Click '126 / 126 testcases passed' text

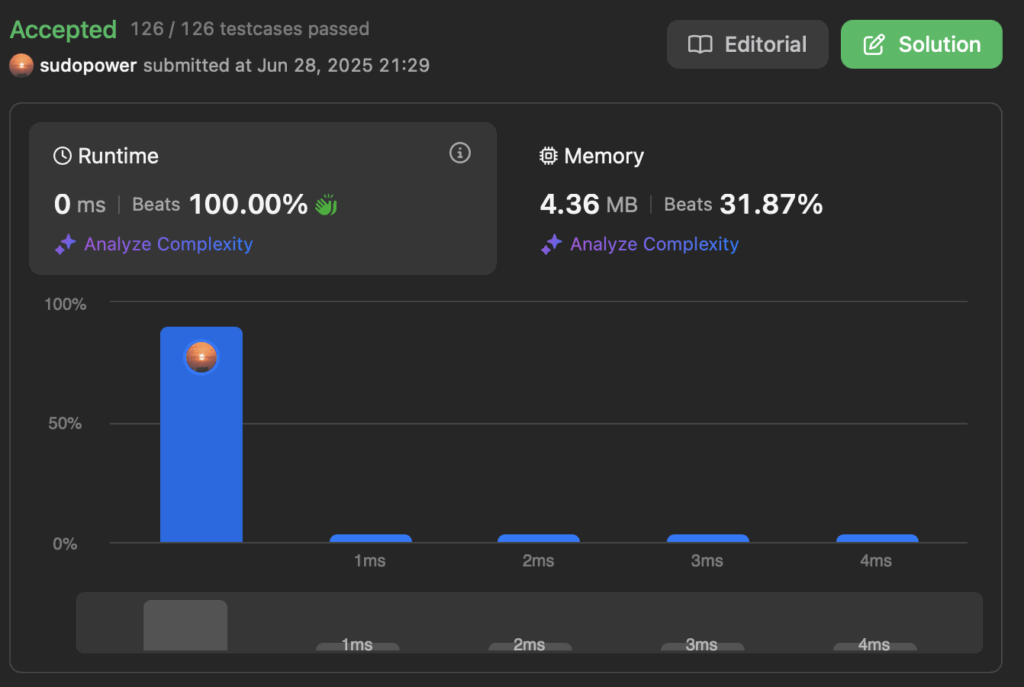[x=250, y=29]
